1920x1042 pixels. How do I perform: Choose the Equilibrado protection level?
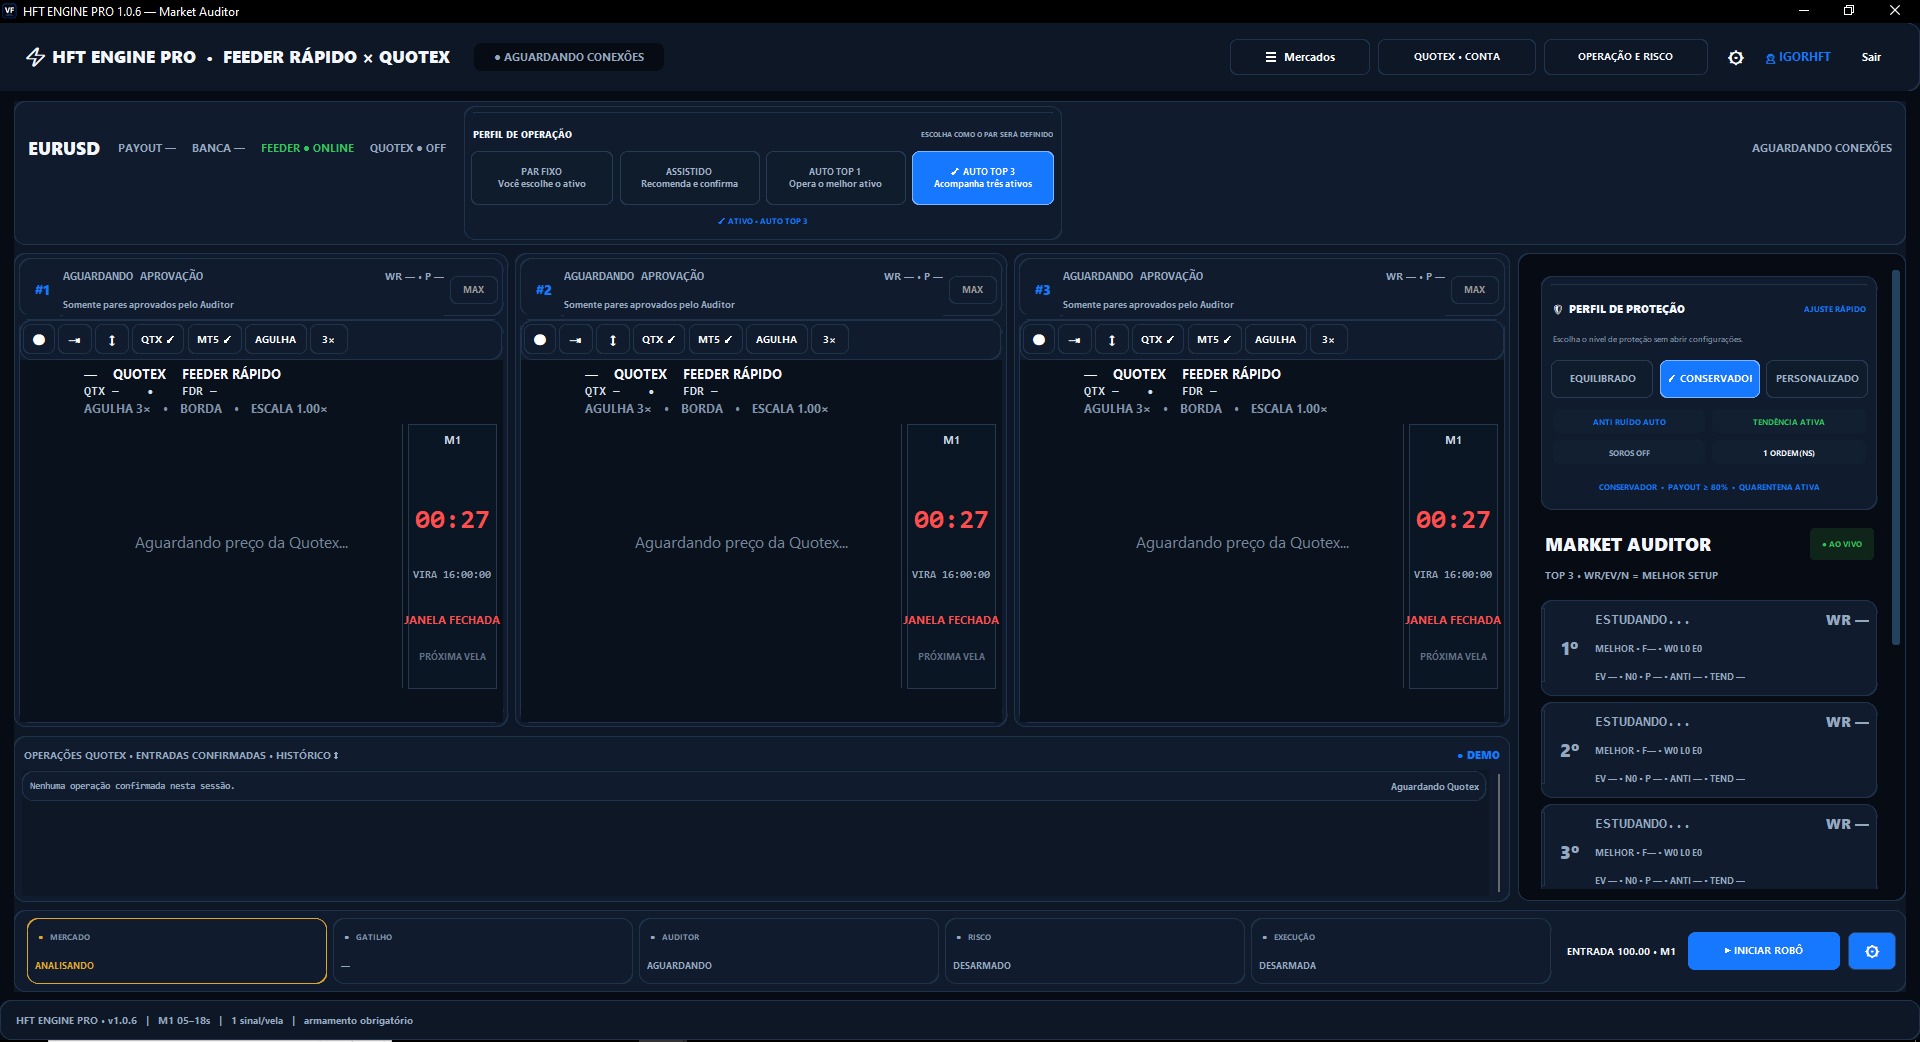click(1603, 379)
